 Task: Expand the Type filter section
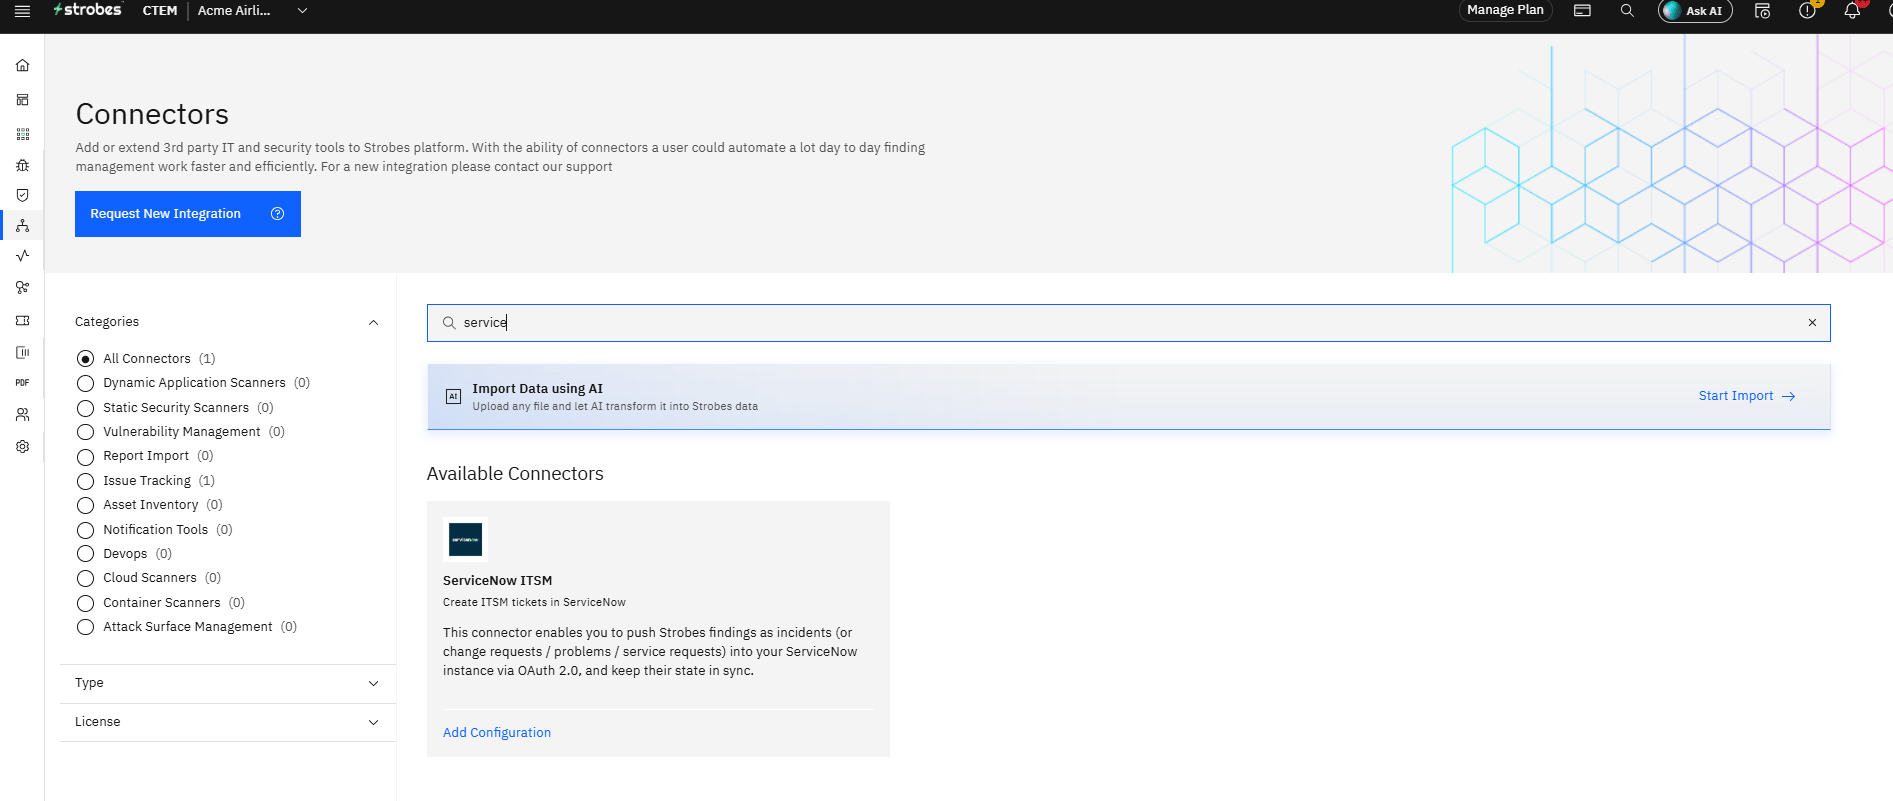point(228,683)
